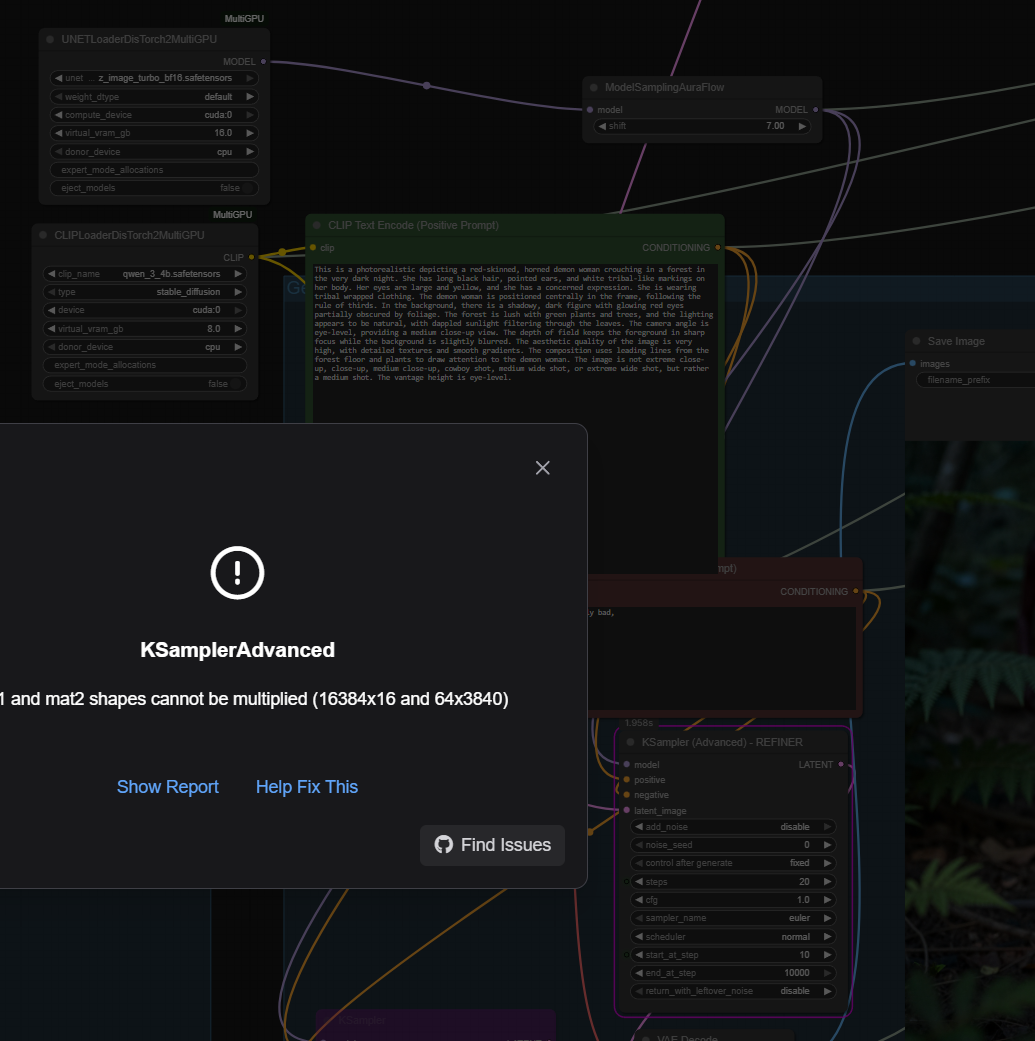Increase shift value 7.00 with the right arrow
The height and width of the screenshot is (1041, 1035).
802,125
